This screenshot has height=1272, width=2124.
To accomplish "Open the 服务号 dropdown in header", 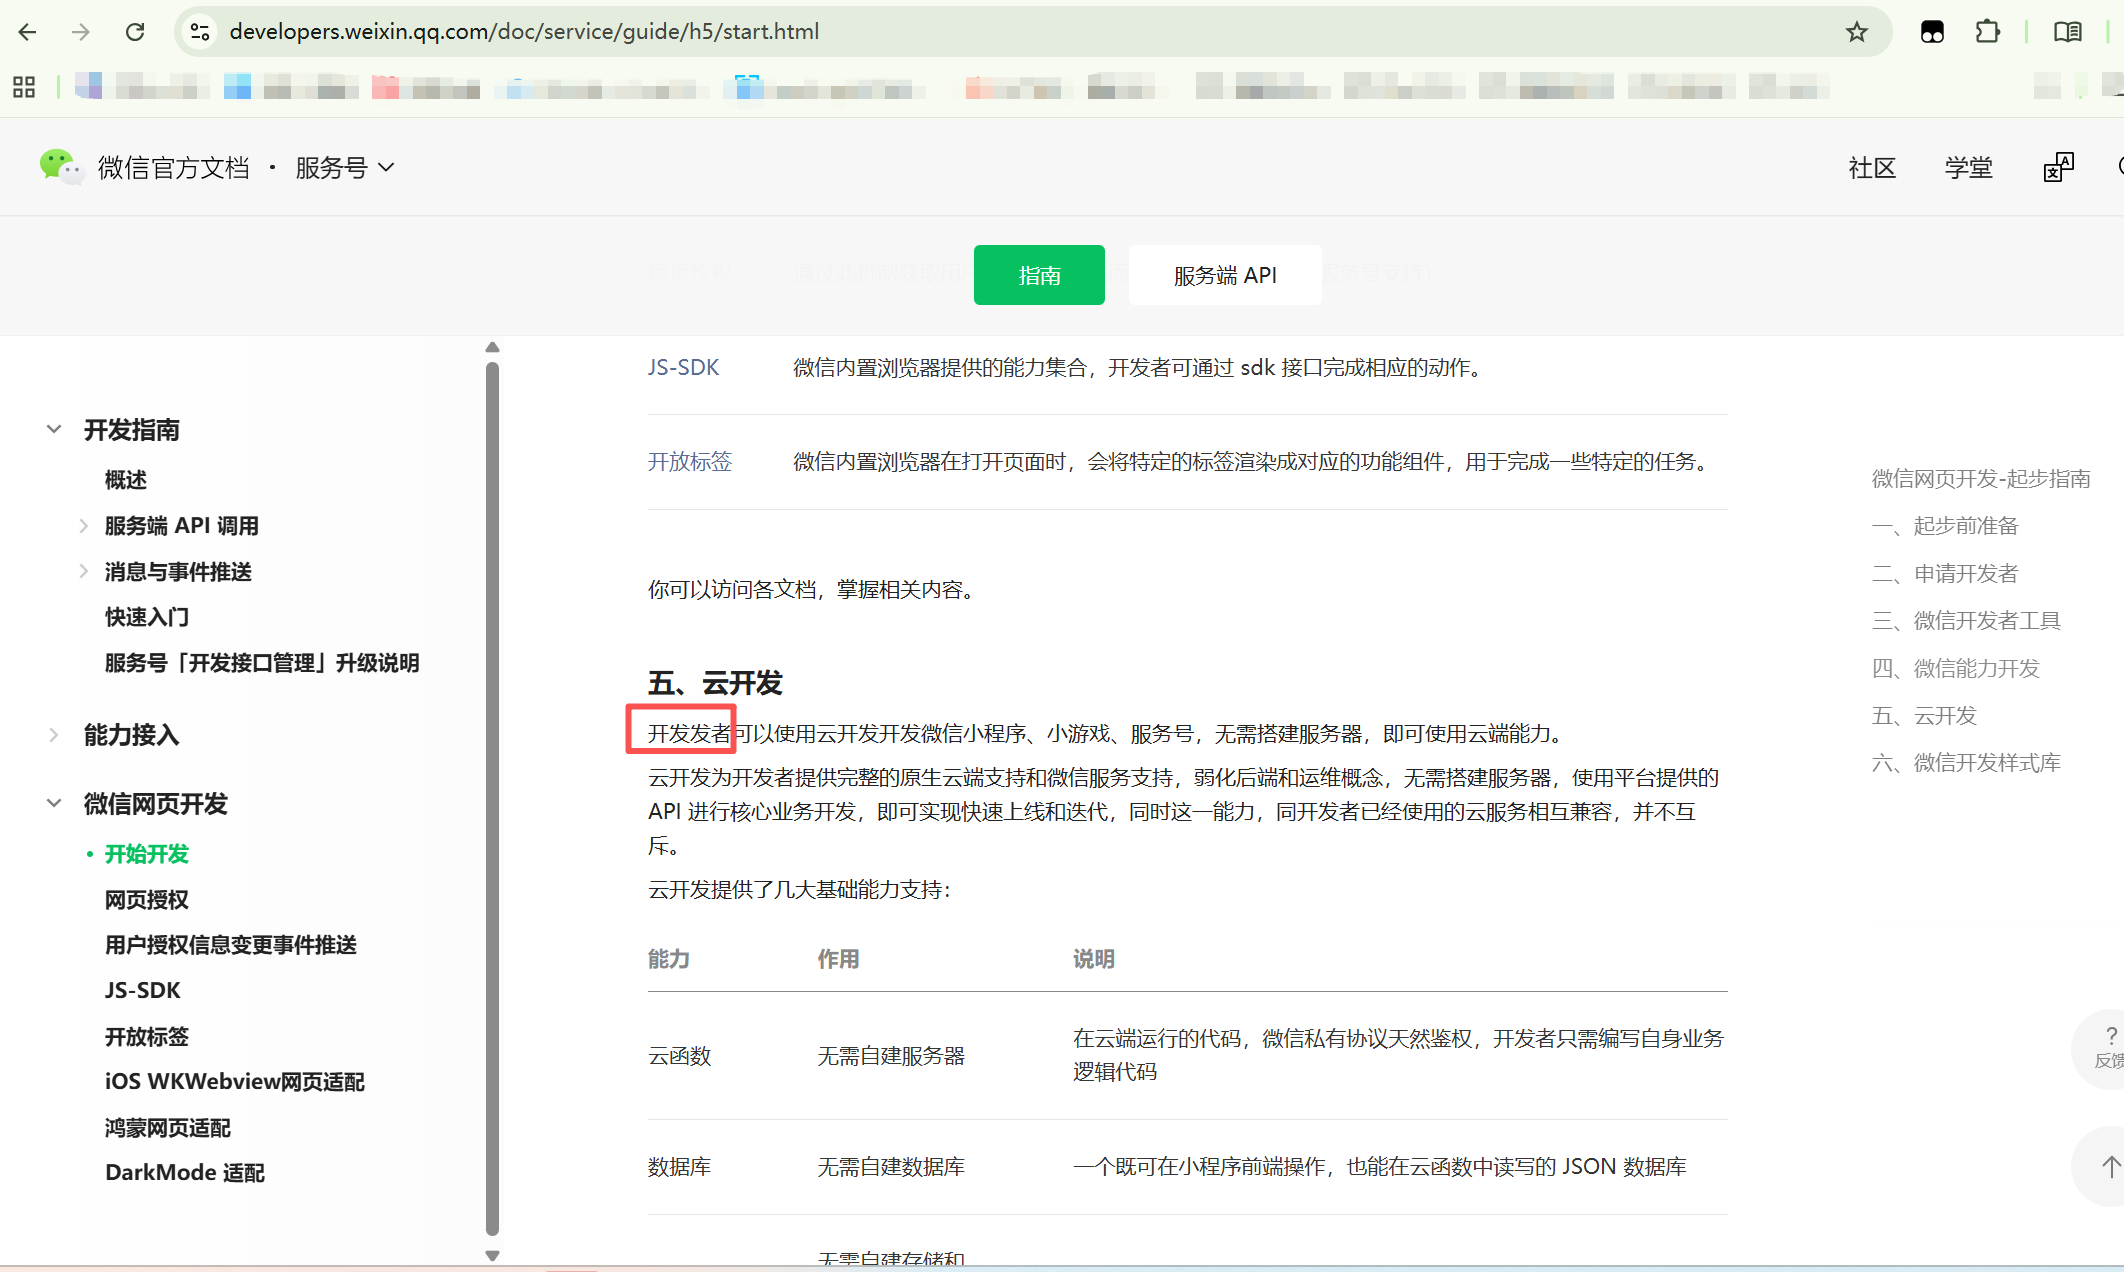I will 345,167.
